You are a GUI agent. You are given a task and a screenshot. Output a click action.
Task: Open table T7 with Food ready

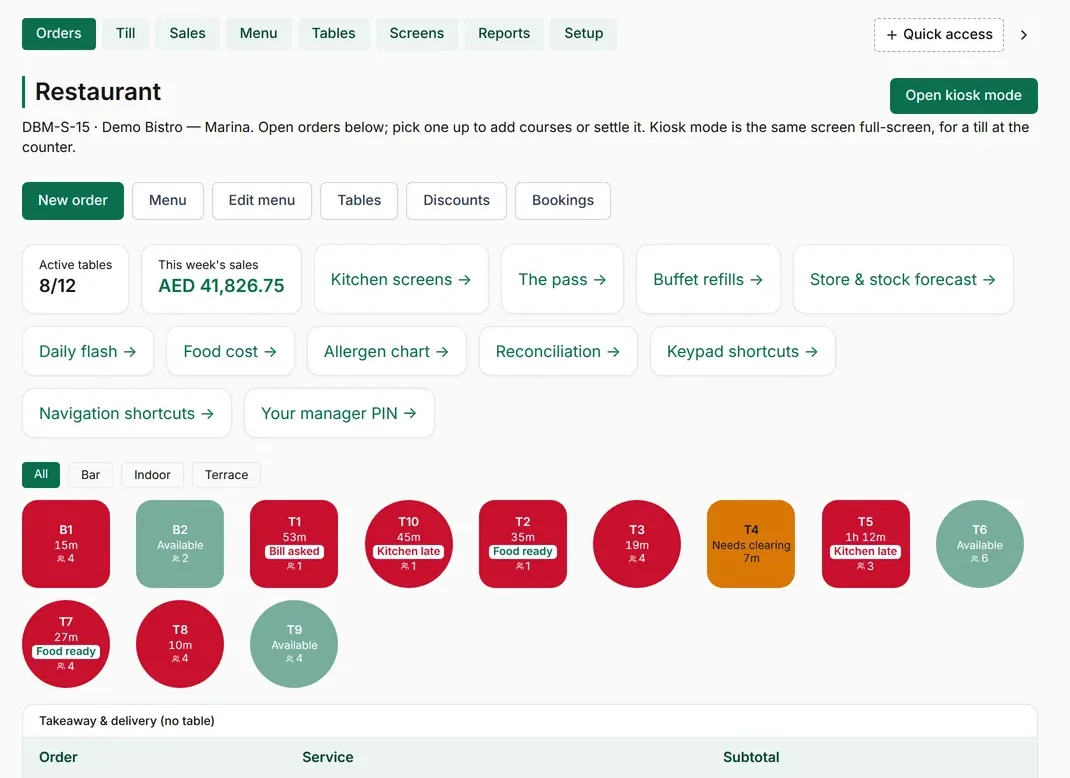click(66, 644)
